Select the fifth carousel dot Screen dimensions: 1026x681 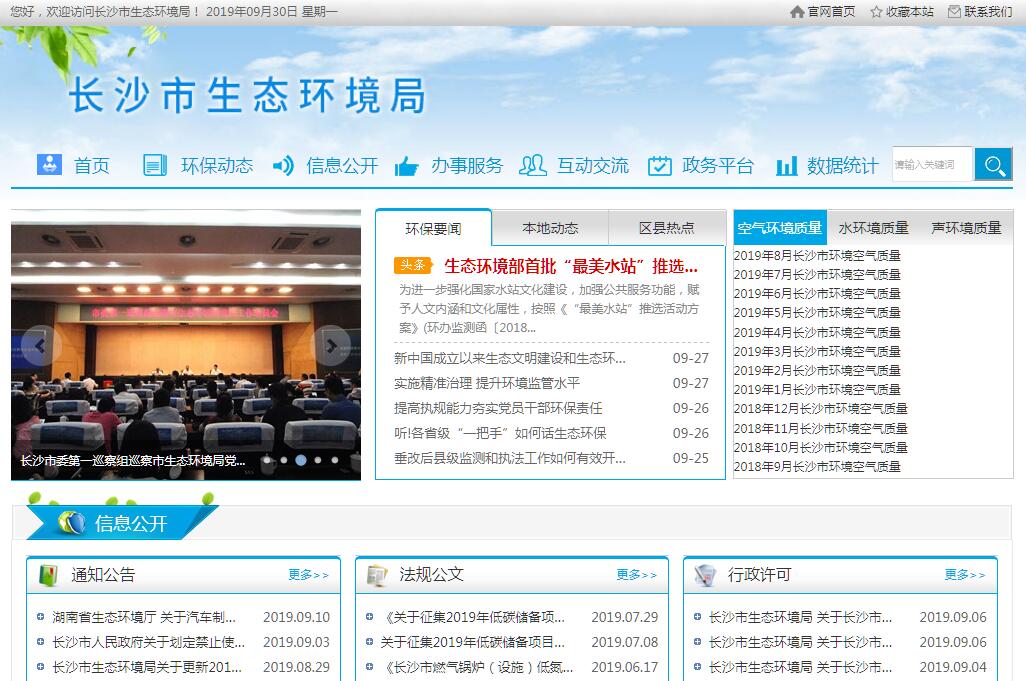point(335,461)
